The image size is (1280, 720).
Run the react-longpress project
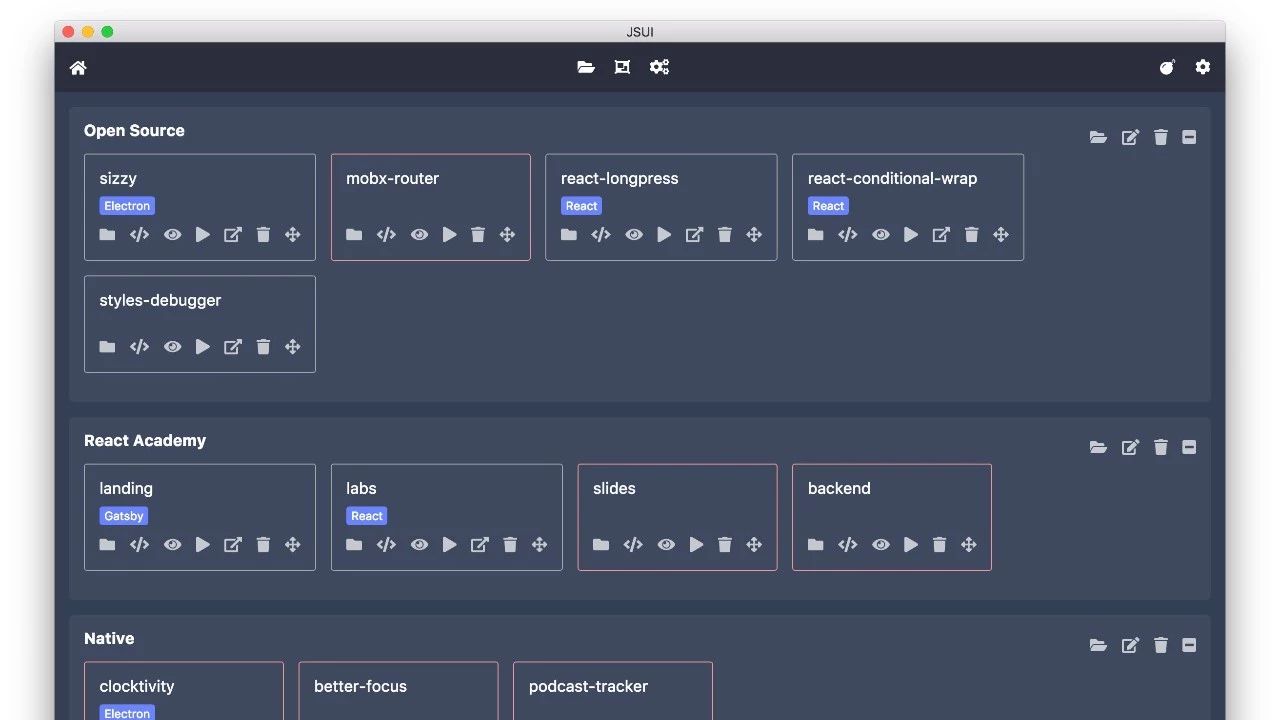pyautogui.click(x=665, y=234)
